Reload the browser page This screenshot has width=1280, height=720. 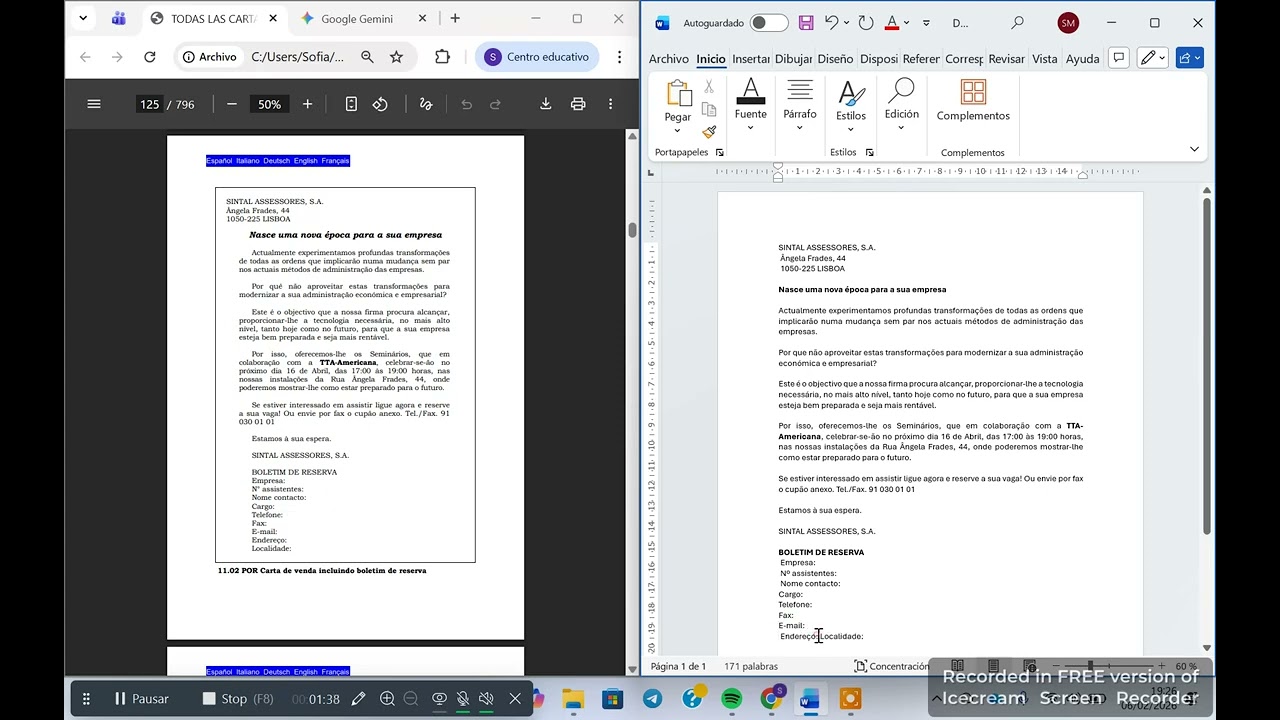150,57
